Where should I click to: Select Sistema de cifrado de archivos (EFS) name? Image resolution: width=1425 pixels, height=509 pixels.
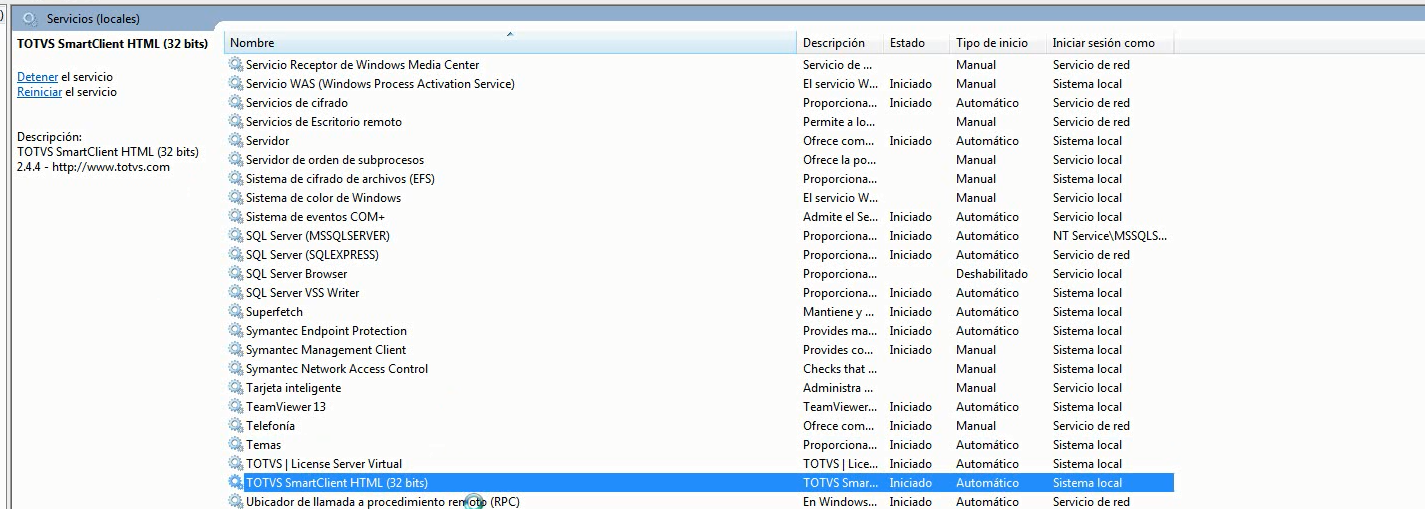coord(340,179)
